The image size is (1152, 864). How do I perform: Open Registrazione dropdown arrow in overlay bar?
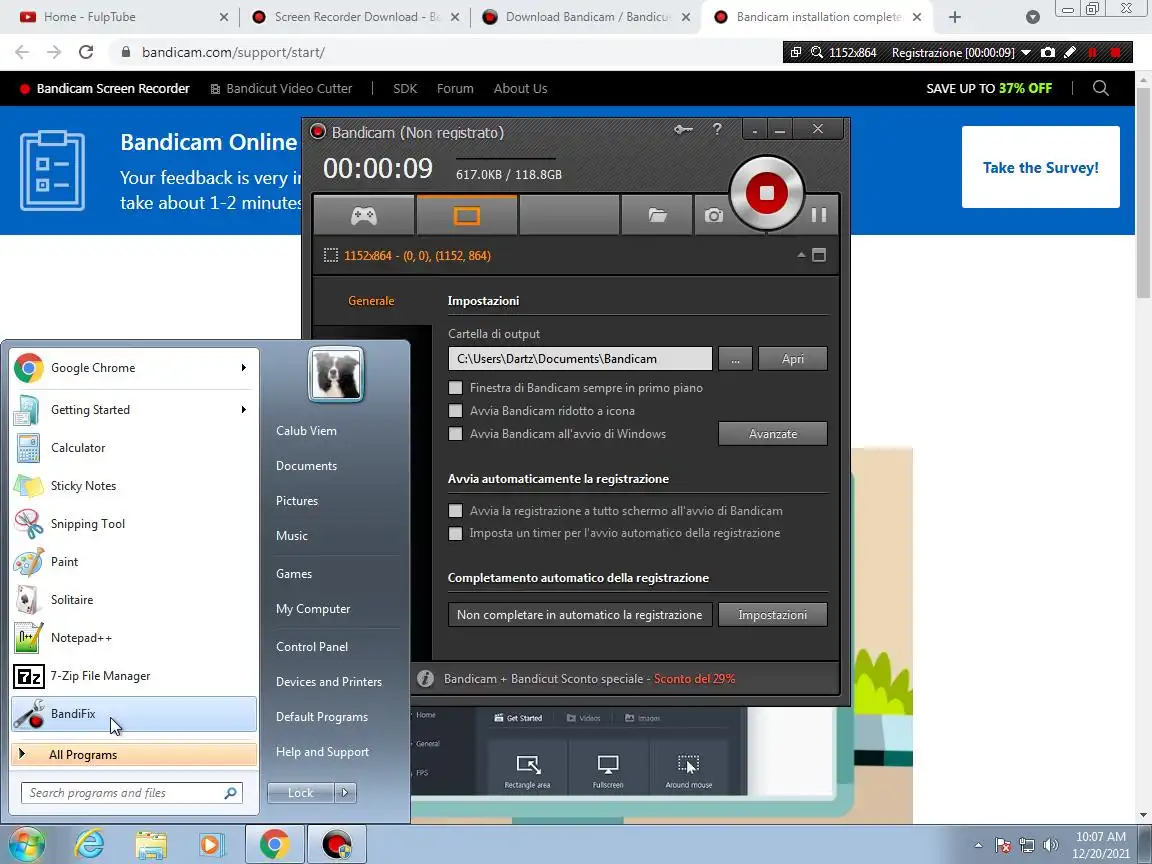(x=1026, y=52)
